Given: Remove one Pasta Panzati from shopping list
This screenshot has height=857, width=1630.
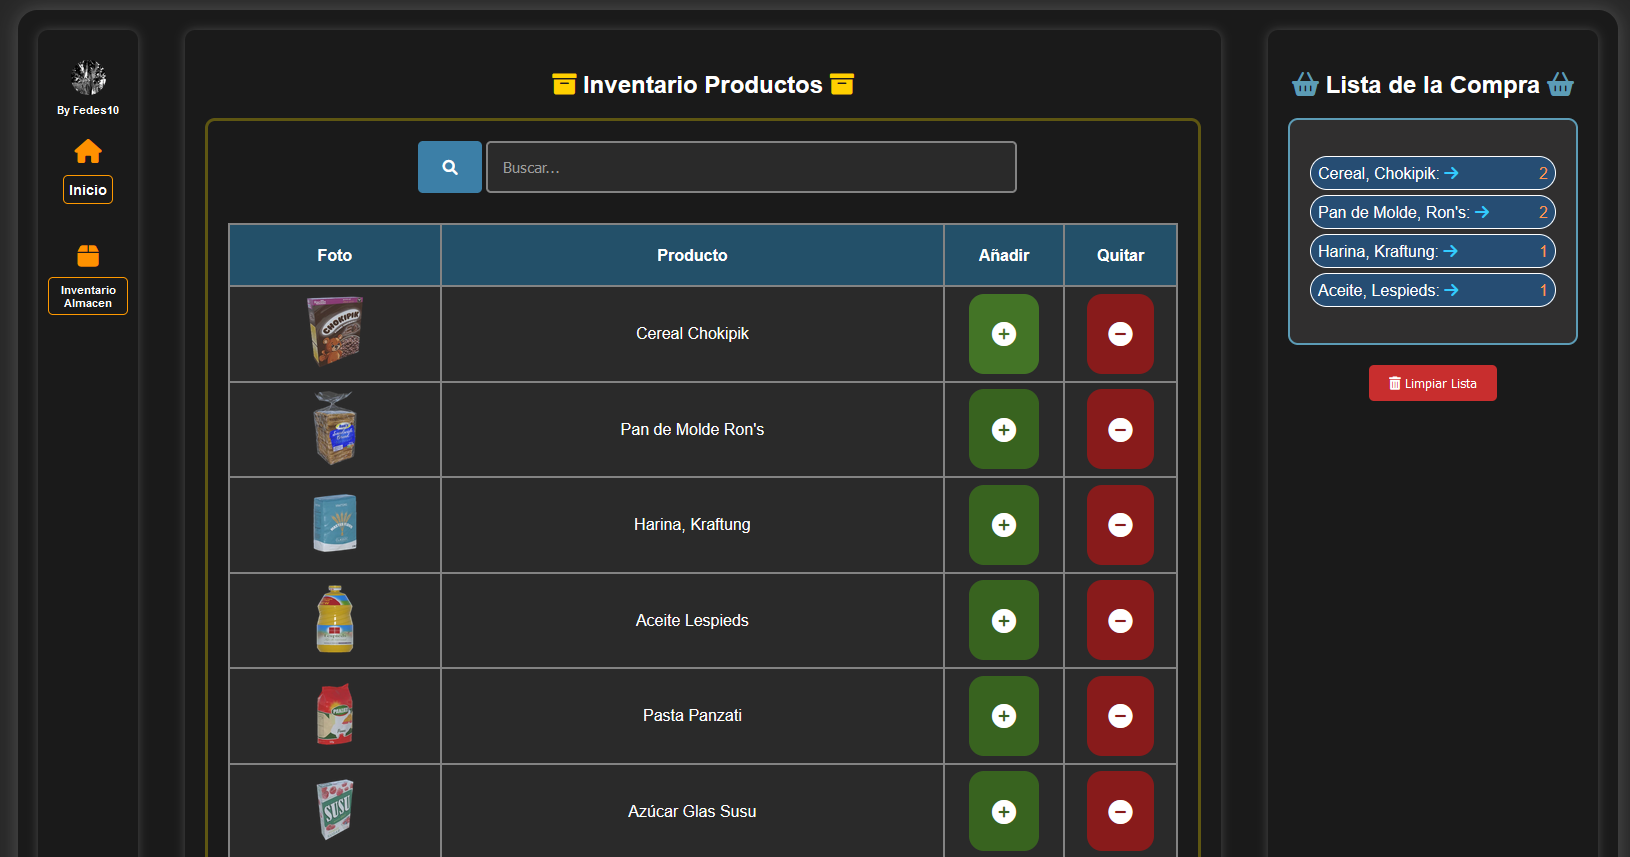Looking at the screenshot, I should pyautogui.click(x=1120, y=716).
